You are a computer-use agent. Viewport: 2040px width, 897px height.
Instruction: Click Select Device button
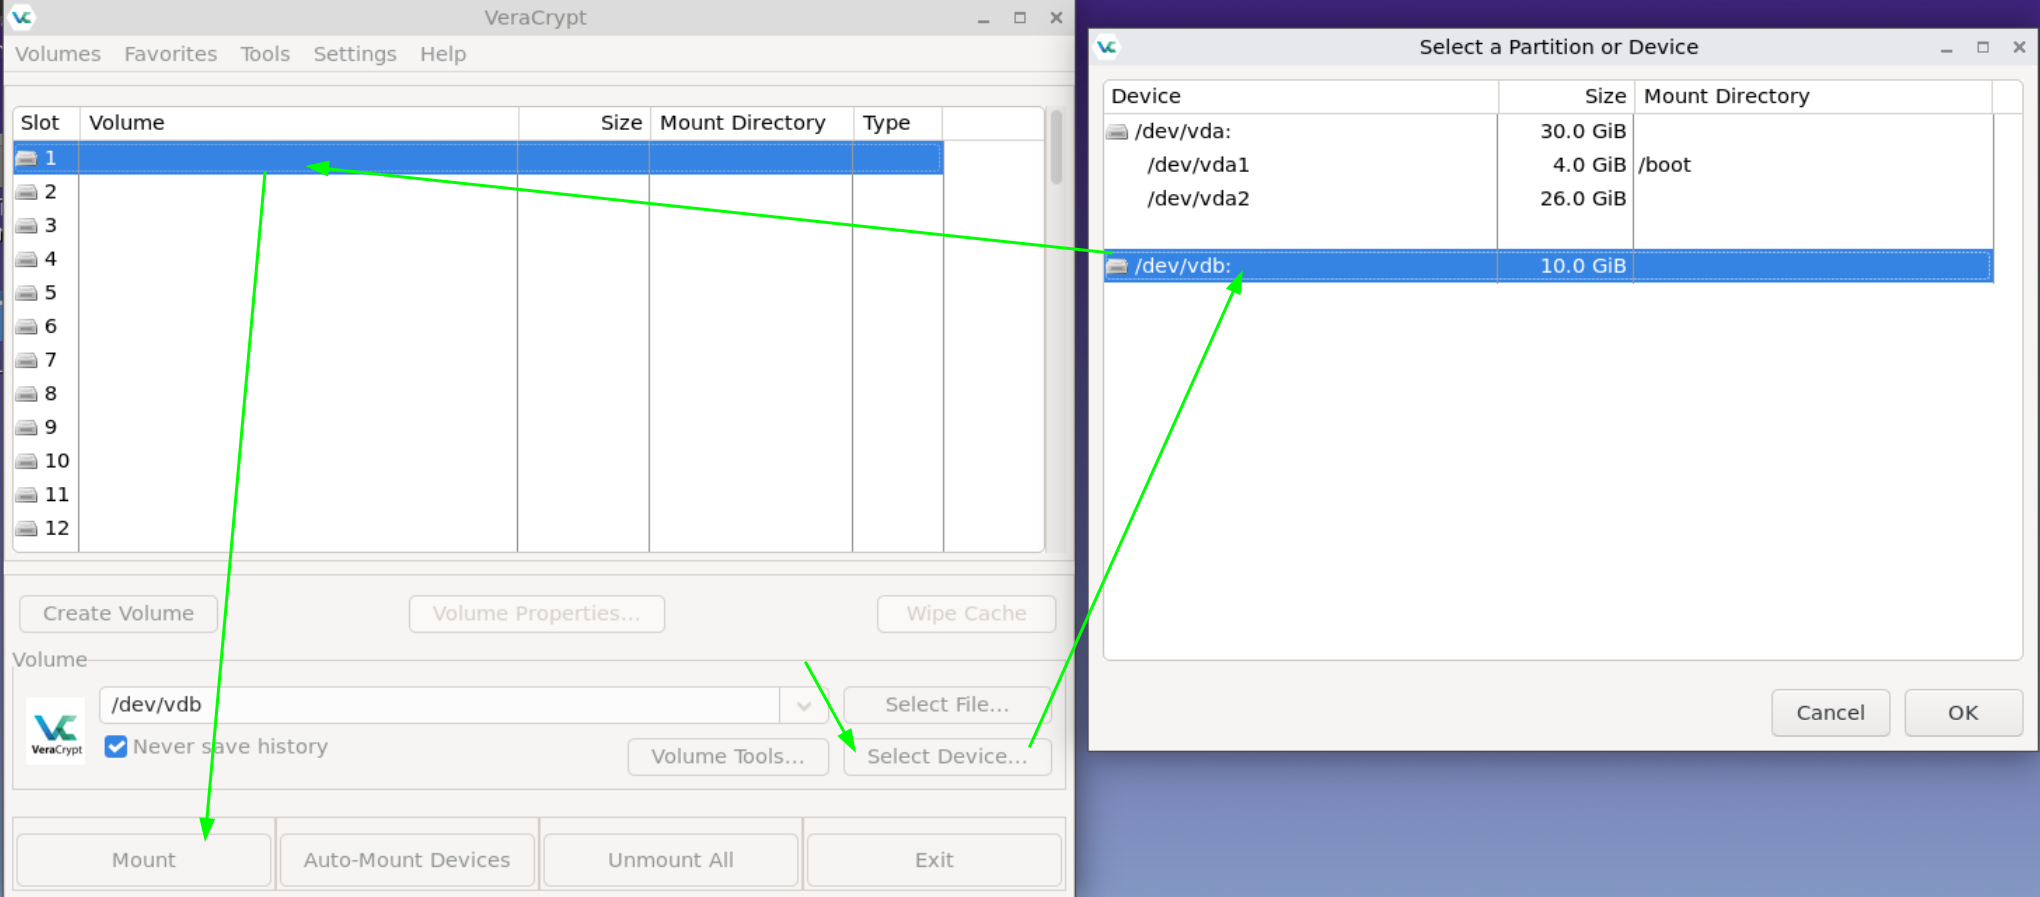pyautogui.click(x=947, y=757)
